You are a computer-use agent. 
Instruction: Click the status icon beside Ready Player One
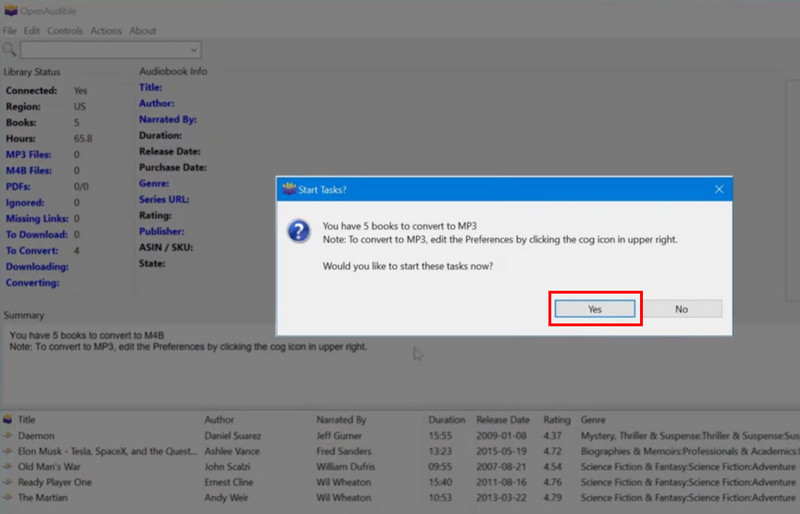[x=8, y=482]
